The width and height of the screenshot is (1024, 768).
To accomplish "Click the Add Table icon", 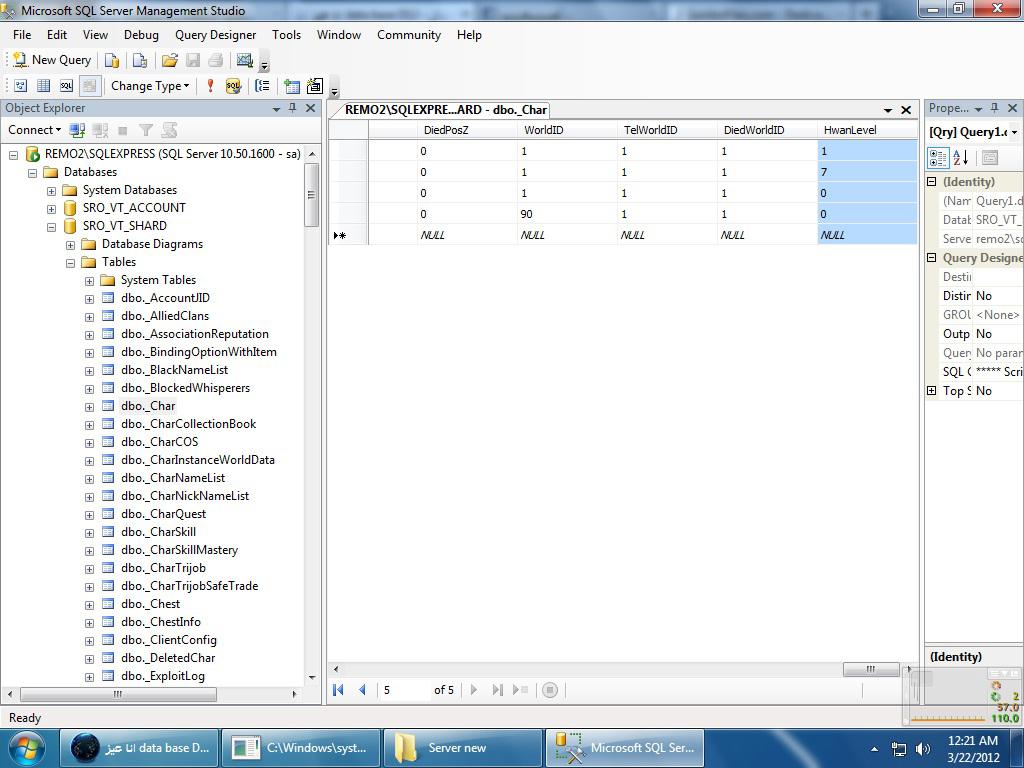I will [x=292, y=86].
